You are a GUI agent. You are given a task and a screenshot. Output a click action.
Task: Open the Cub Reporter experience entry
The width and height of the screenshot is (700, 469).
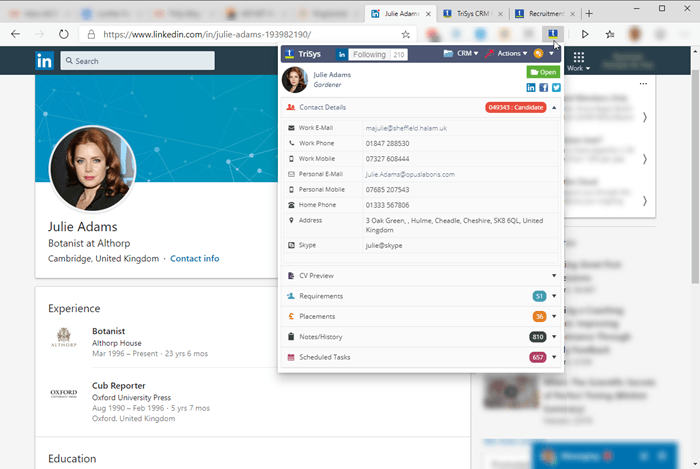point(119,386)
